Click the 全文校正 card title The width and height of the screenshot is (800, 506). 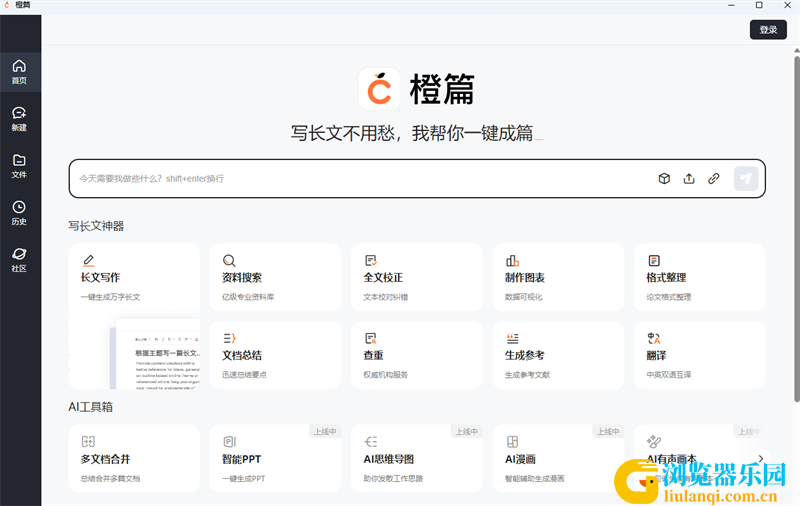click(383, 277)
